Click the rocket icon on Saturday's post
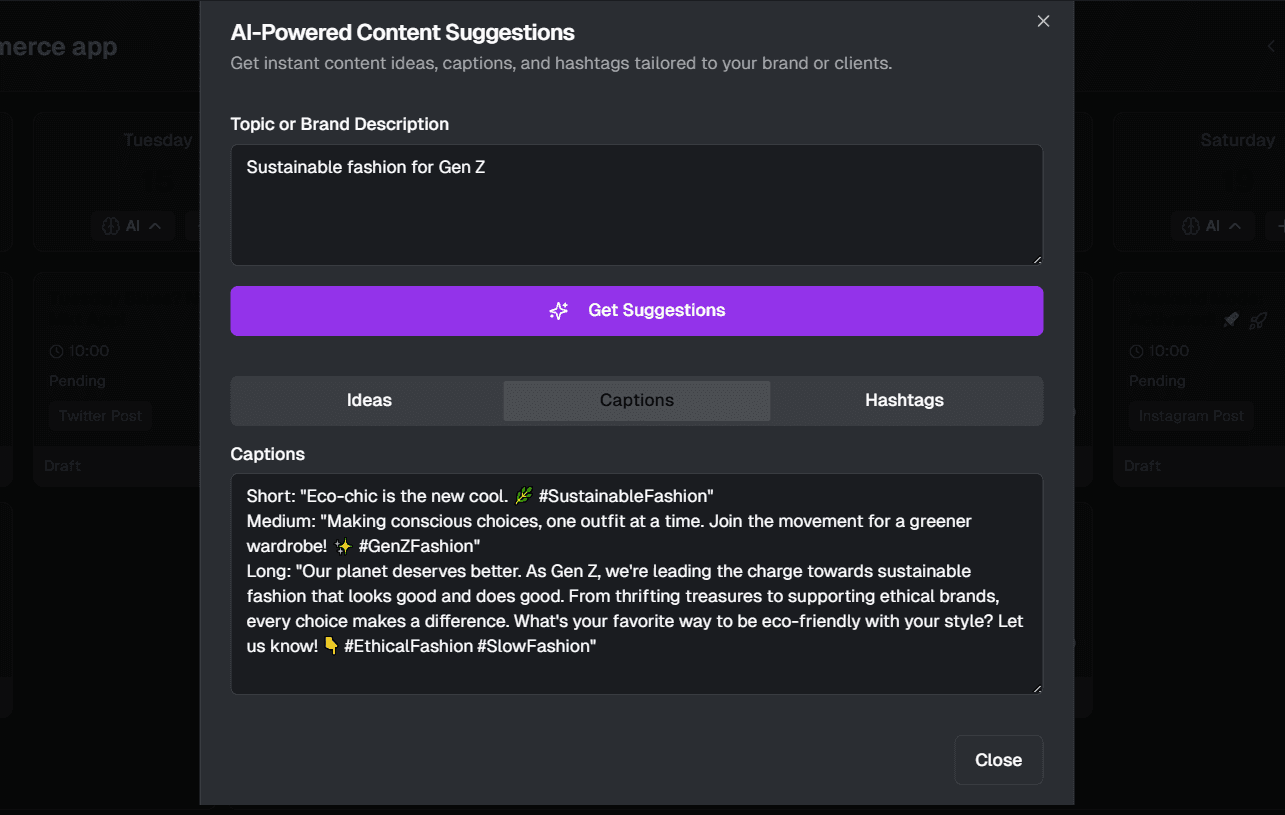 pos(1259,320)
